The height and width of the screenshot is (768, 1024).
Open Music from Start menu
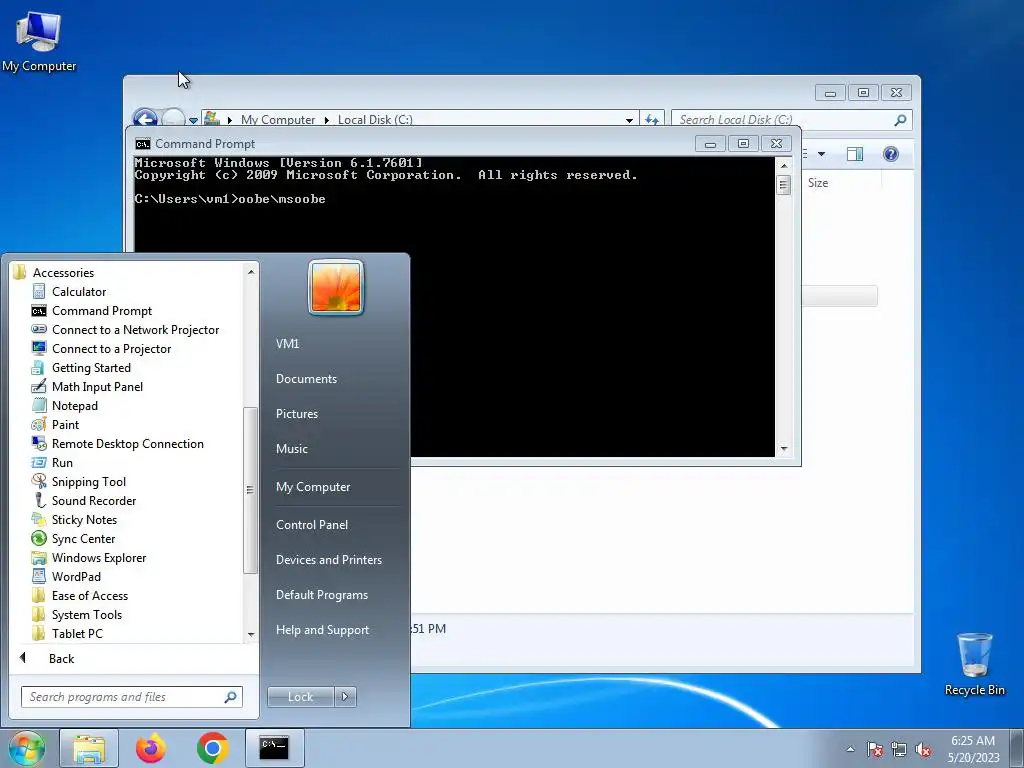291,449
